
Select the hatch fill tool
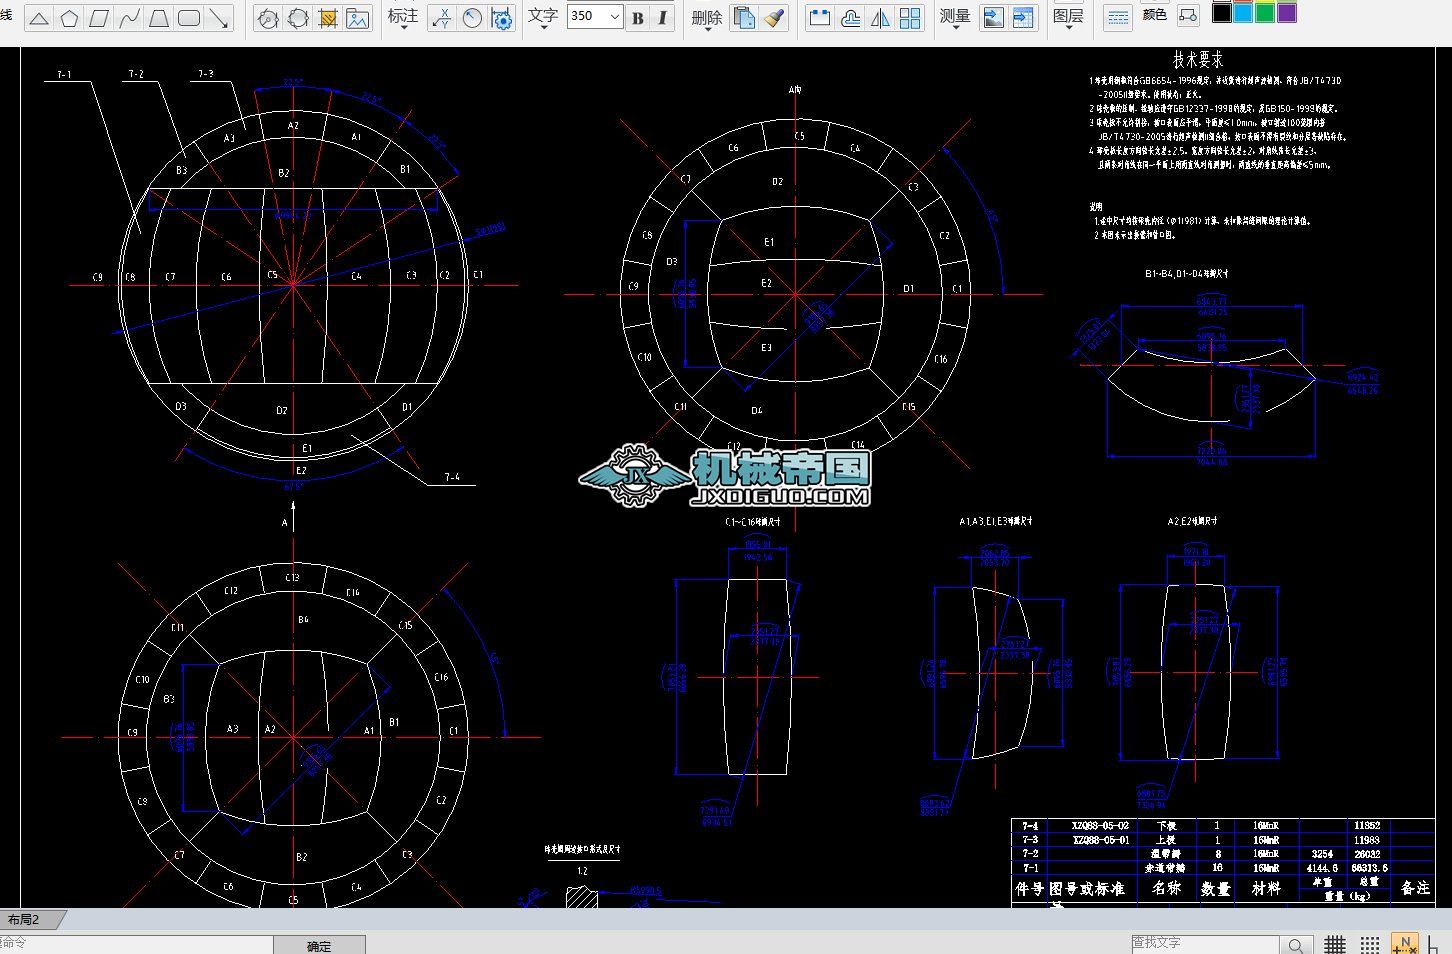click(327, 19)
